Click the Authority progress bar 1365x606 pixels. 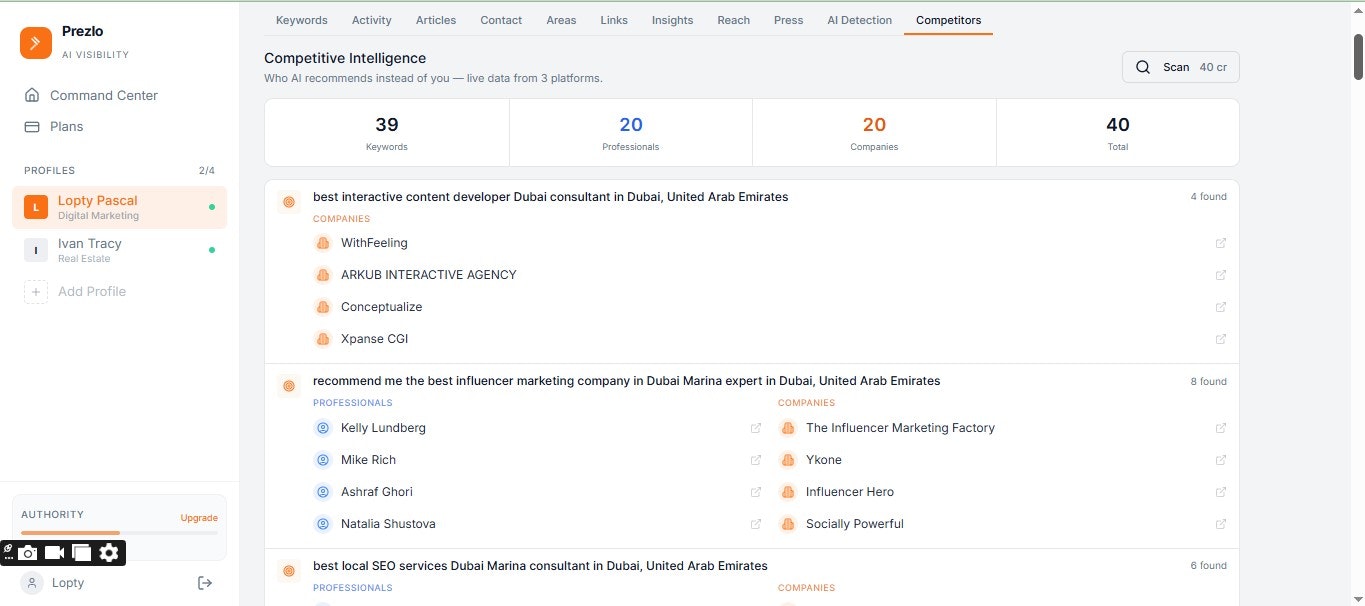click(118, 533)
